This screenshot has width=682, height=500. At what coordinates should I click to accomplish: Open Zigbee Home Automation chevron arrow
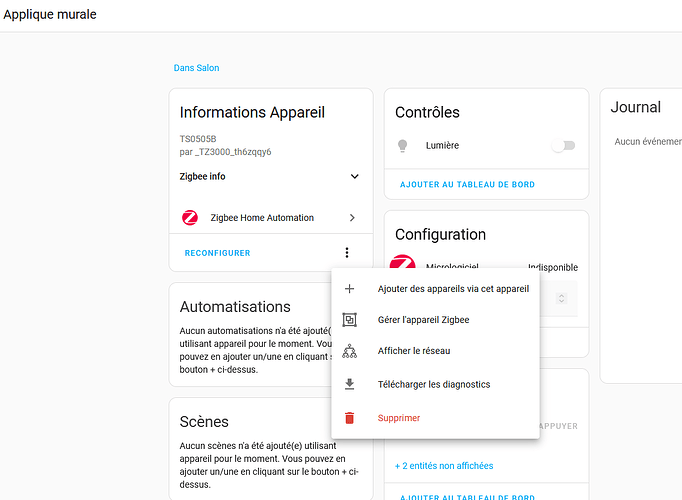352,217
